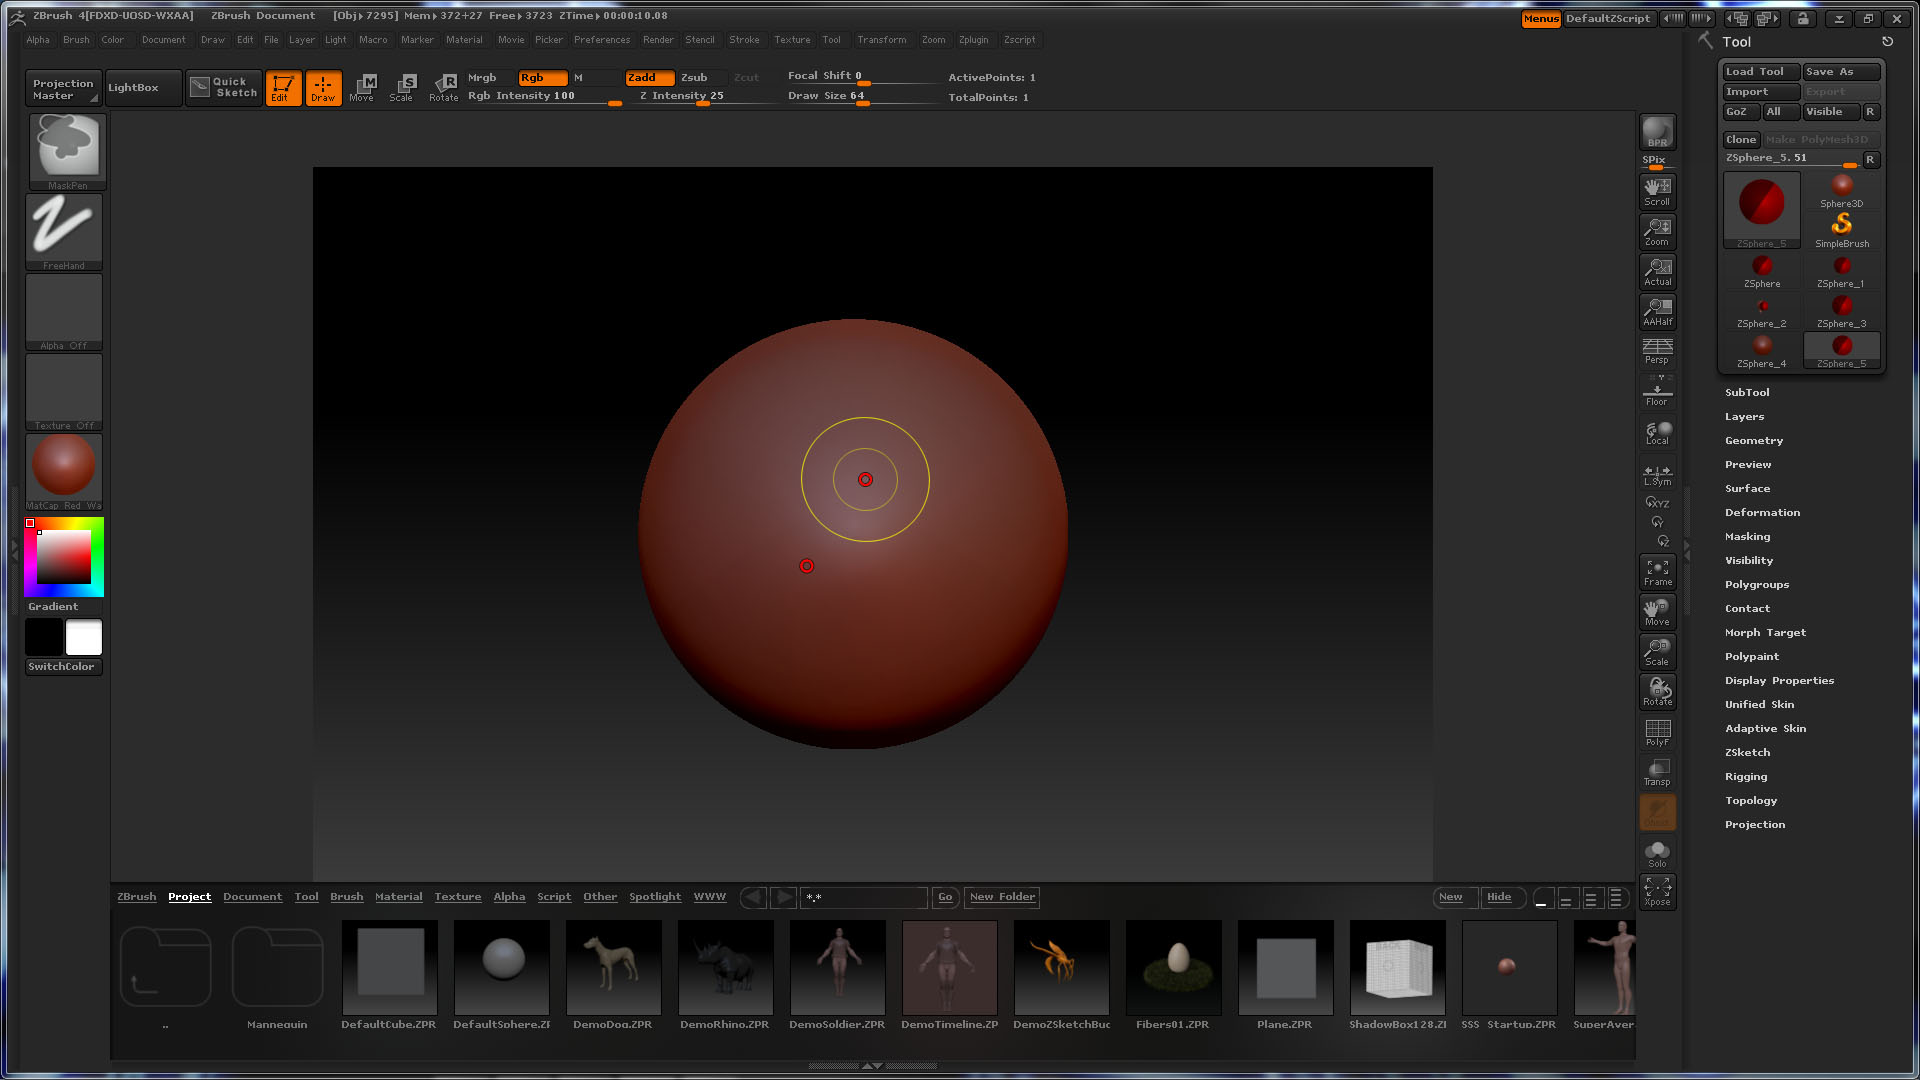Select the Xpose icon
The width and height of the screenshot is (1920, 1080).
coord(1657,890)
